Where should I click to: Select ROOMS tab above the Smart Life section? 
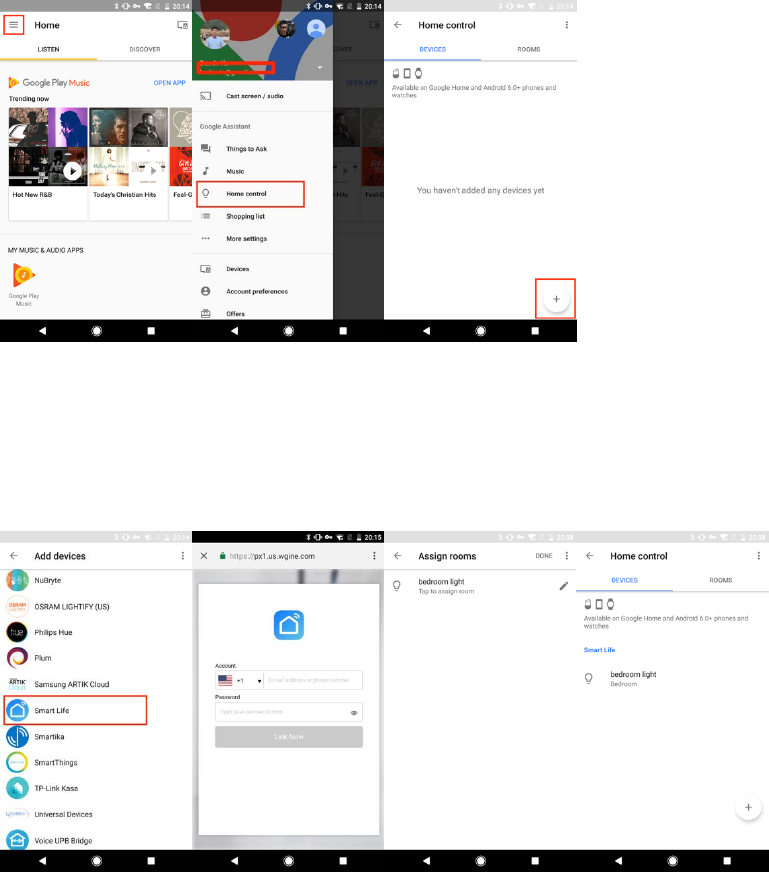coord(721,580)
